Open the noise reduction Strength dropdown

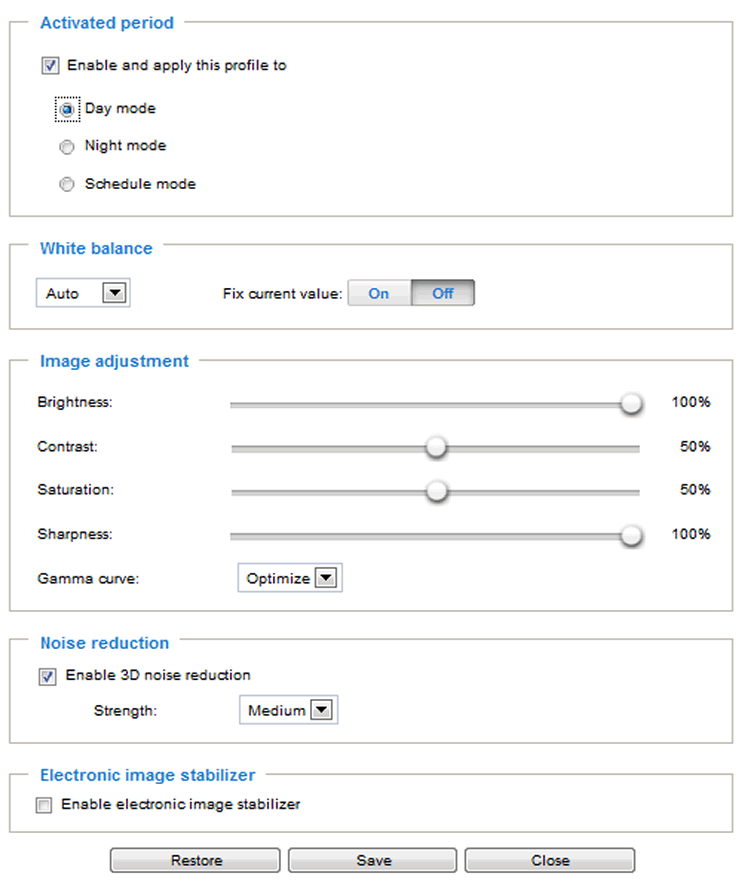pos(288,710)
